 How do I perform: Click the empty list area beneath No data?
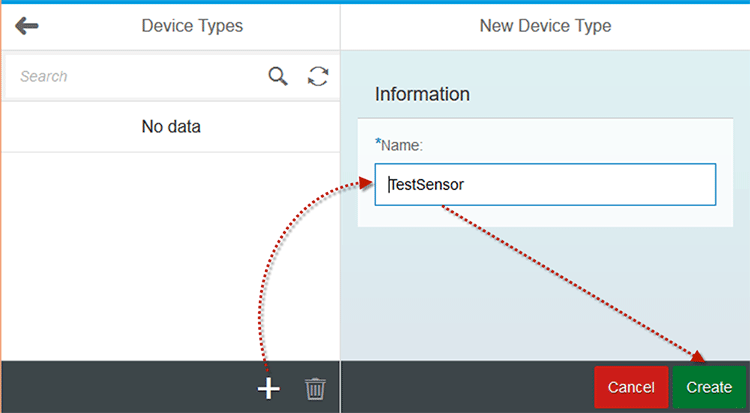[x=171, y=257]
